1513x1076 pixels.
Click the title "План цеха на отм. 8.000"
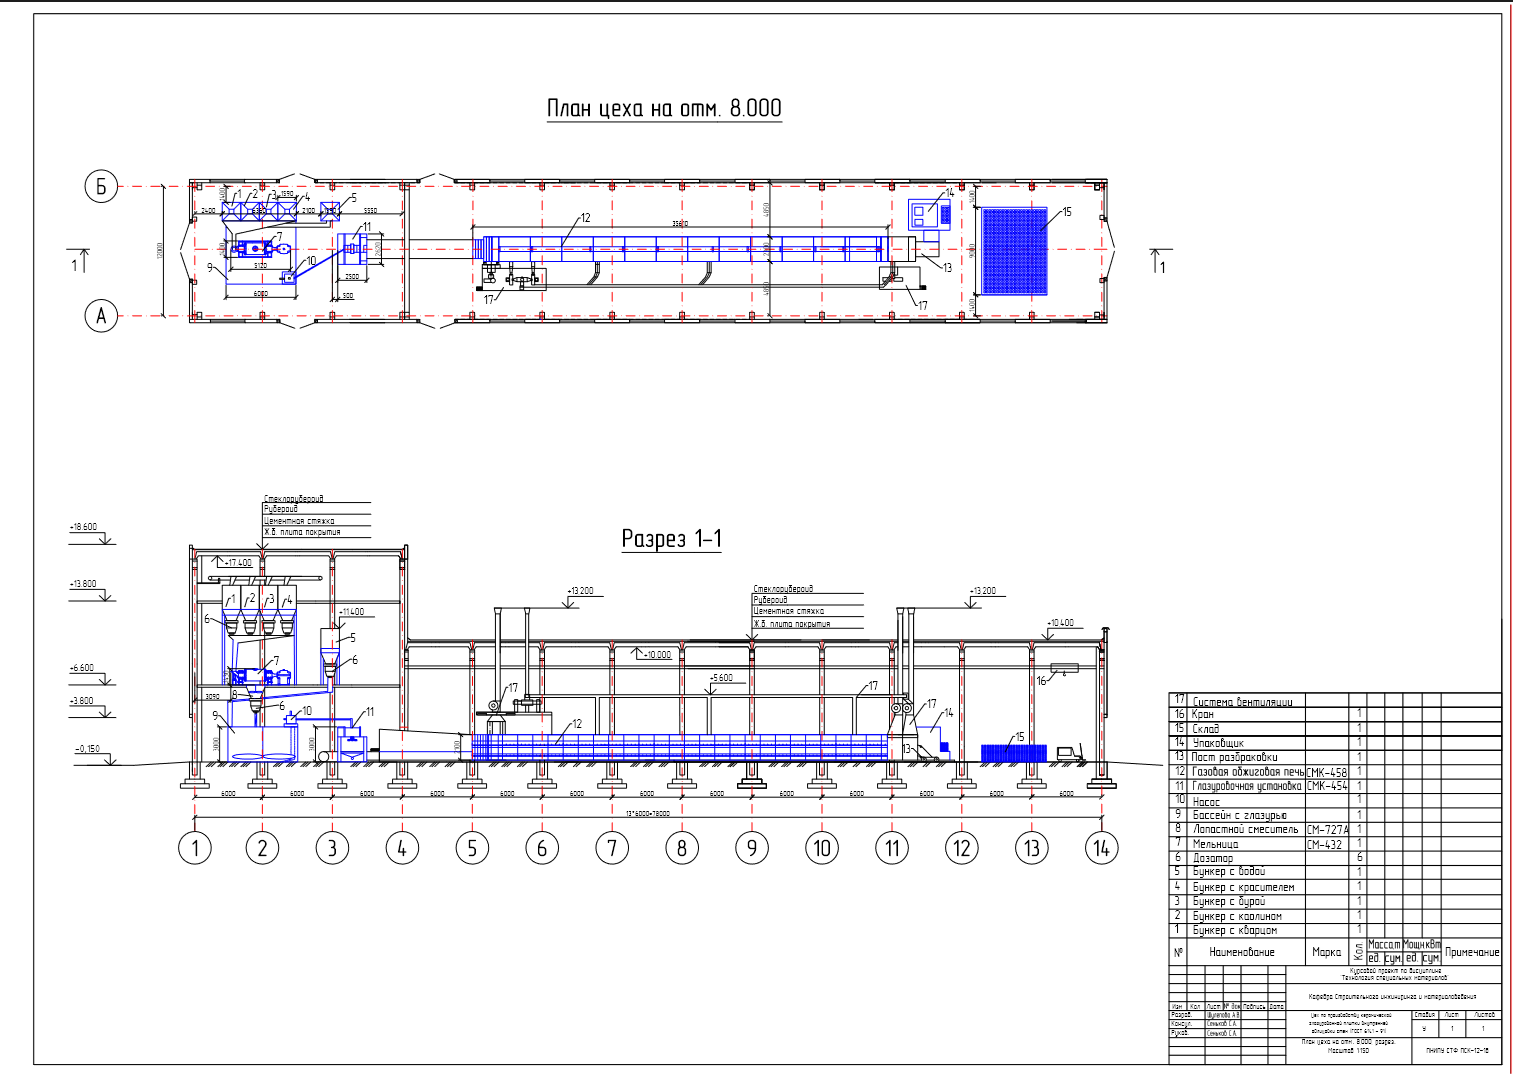(x=664, y=108)
